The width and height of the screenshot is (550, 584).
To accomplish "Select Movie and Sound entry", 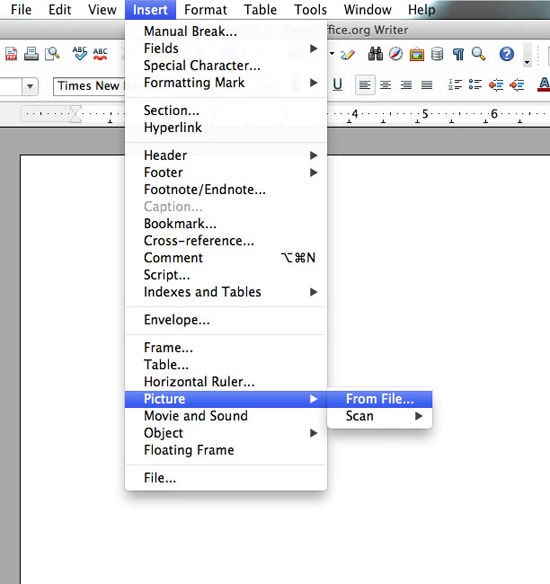I will [226, 416].
